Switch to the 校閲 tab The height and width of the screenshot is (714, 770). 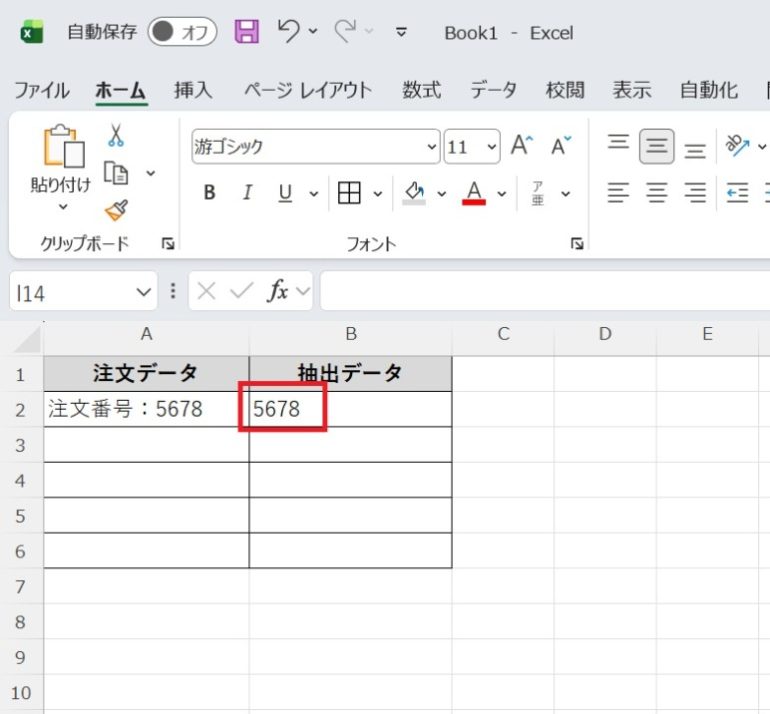[565, 90]
